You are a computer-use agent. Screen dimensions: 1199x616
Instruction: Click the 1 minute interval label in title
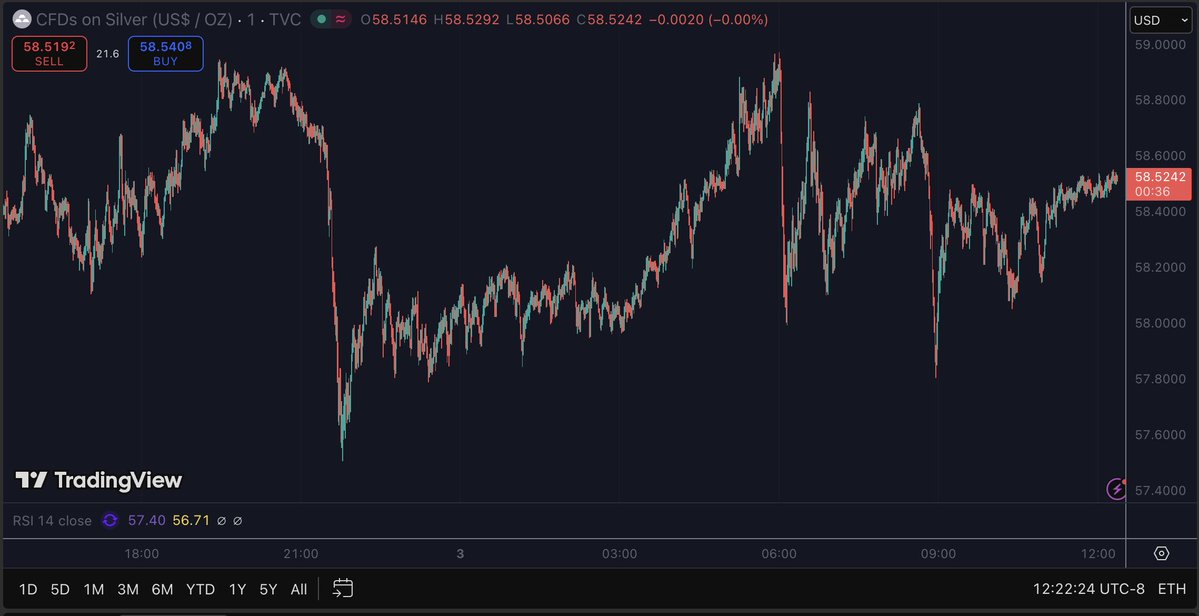pyautogui.click(x=251, y=20)
